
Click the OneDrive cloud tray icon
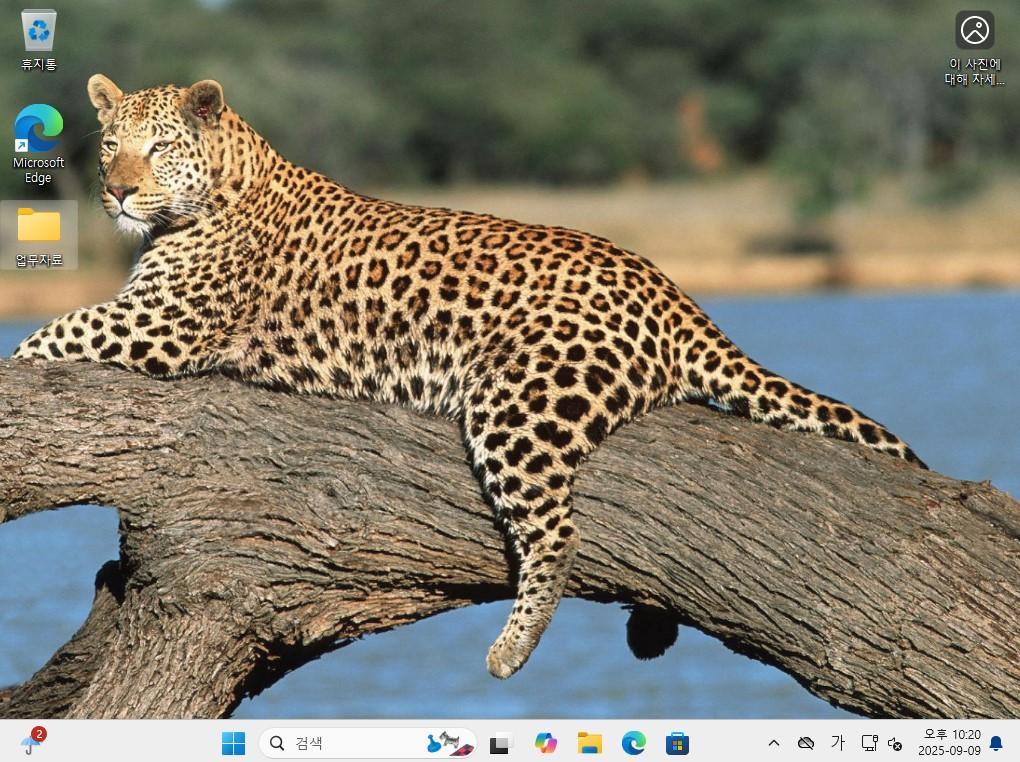tap(806, 743)
